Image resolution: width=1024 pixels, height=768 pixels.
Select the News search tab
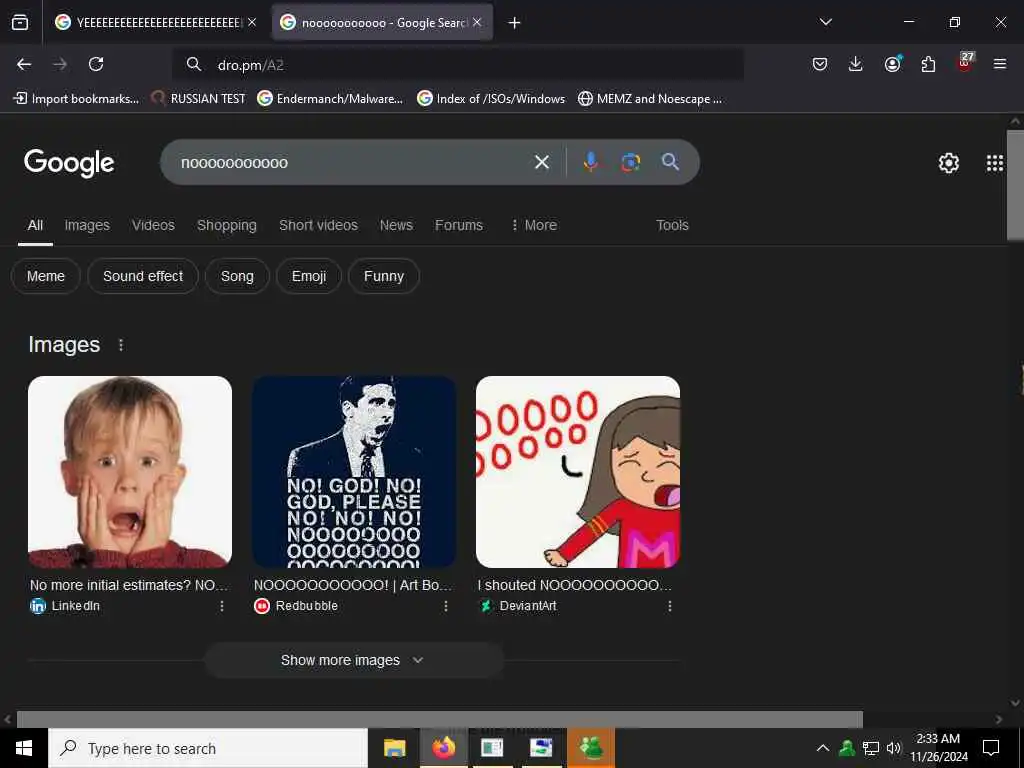396,225
